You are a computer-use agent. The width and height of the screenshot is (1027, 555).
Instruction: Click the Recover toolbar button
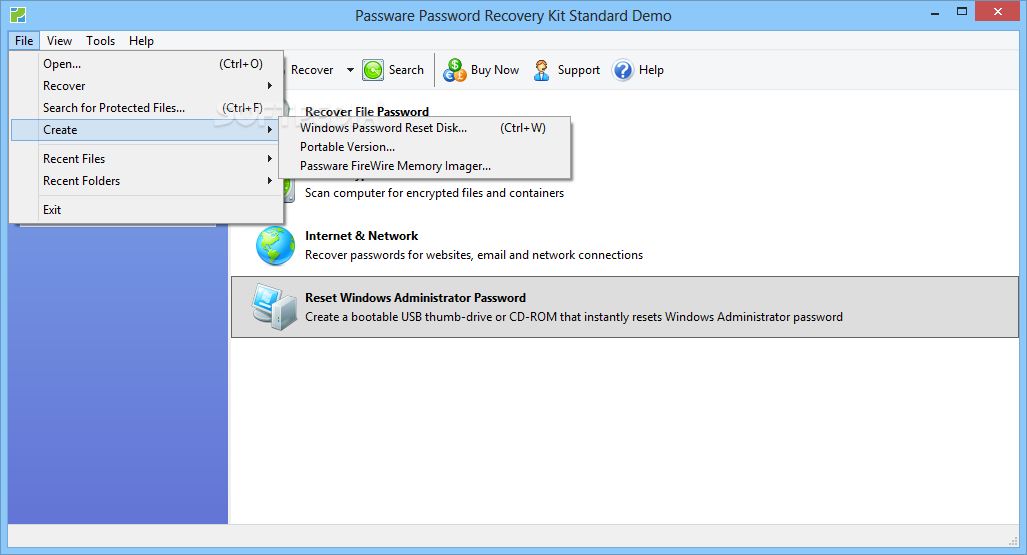click(312, 70)
